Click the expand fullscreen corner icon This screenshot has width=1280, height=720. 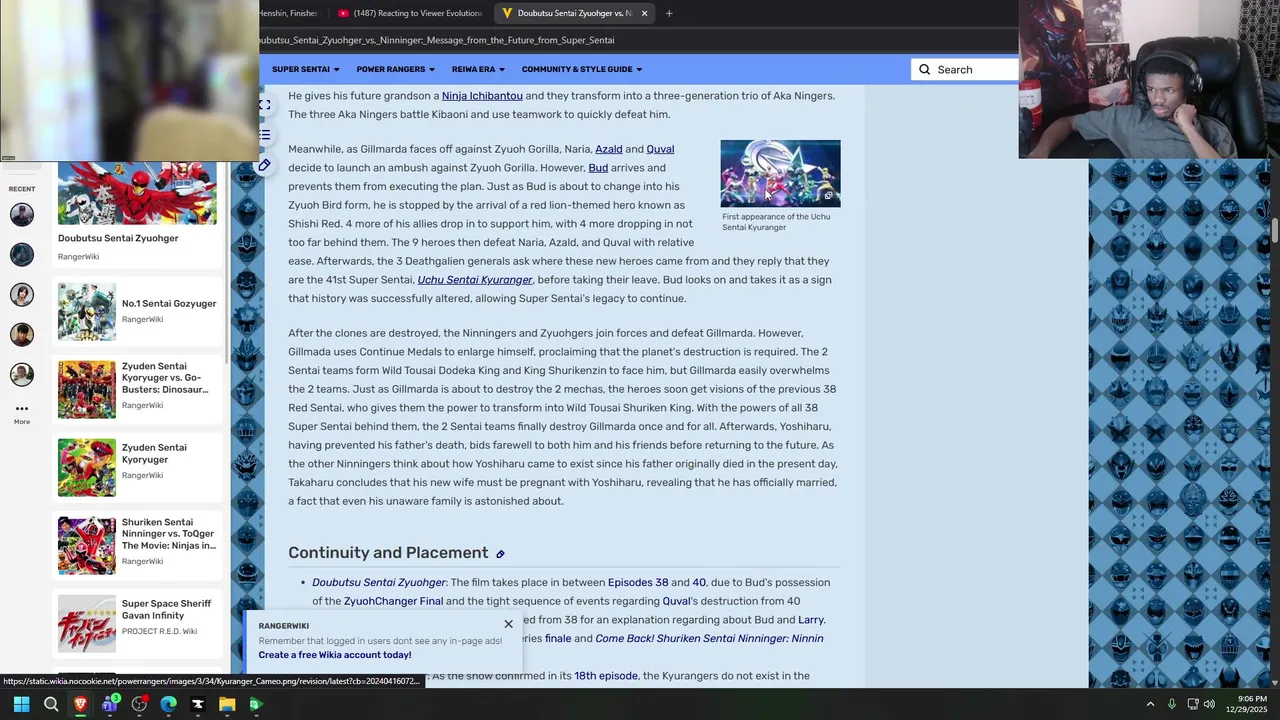[264, 104]
